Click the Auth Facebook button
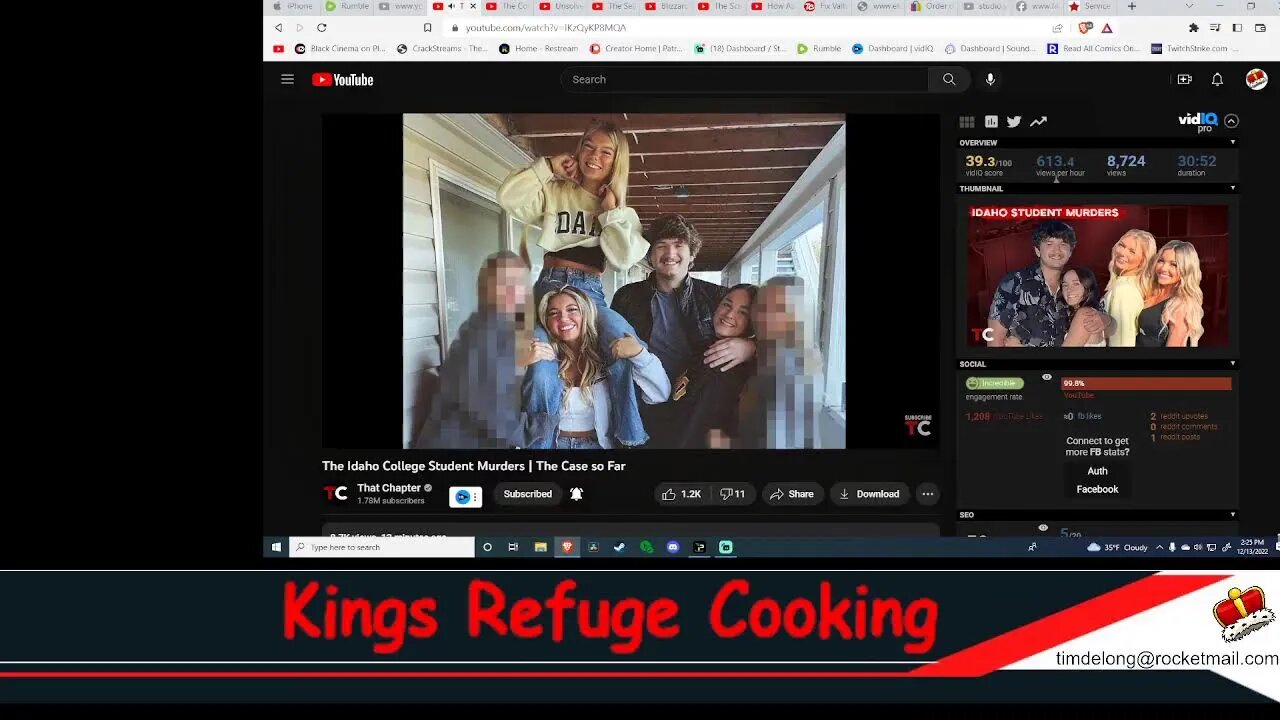Viewport: 1280px width, 720px height. coord(1097,480)
